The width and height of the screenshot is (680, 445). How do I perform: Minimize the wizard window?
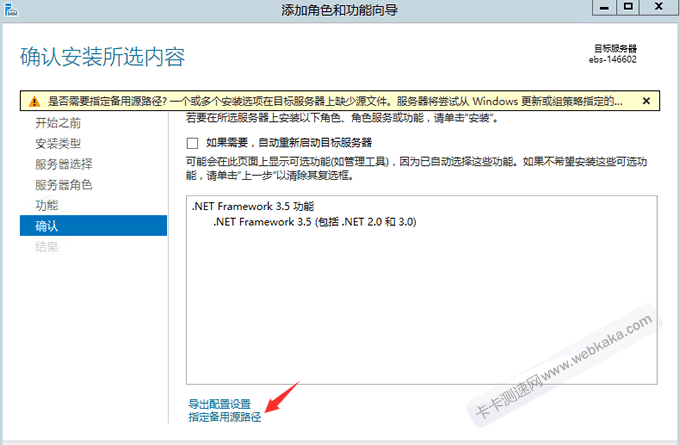[x=604, y=7]
